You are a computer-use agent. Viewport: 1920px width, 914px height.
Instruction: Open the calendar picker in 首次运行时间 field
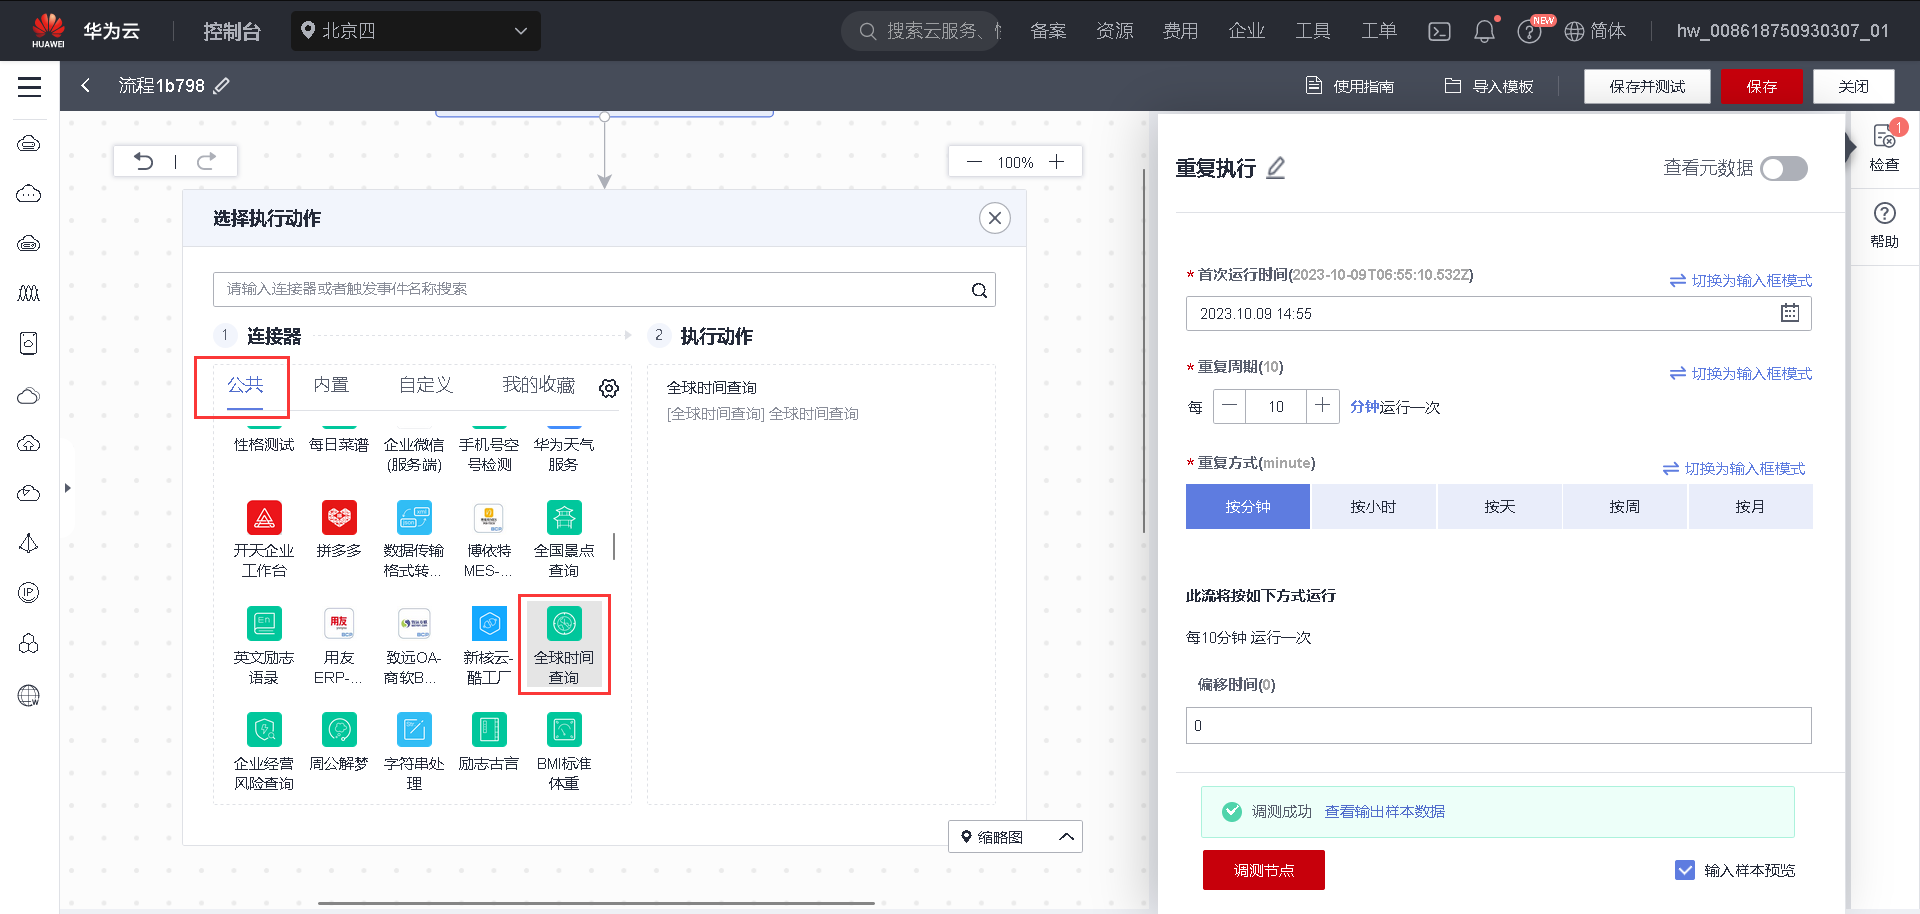(x=1790, y=313)
